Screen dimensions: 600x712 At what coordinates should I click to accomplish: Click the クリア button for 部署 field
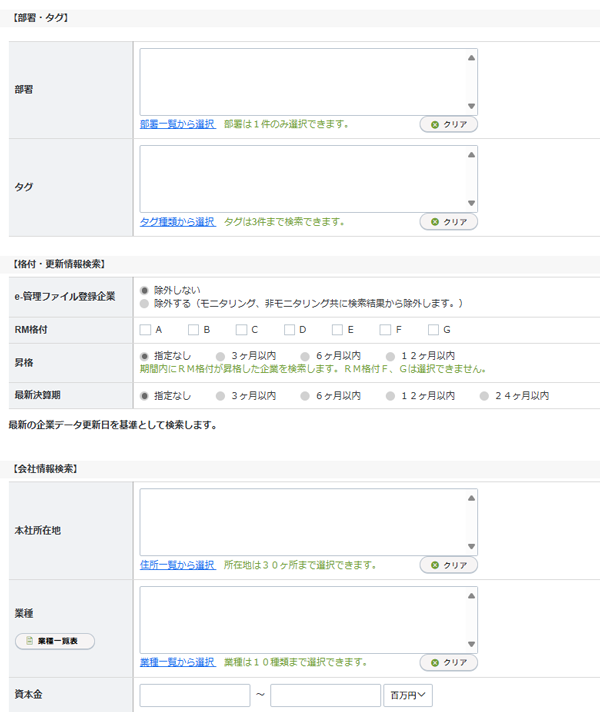pos(448,125)
